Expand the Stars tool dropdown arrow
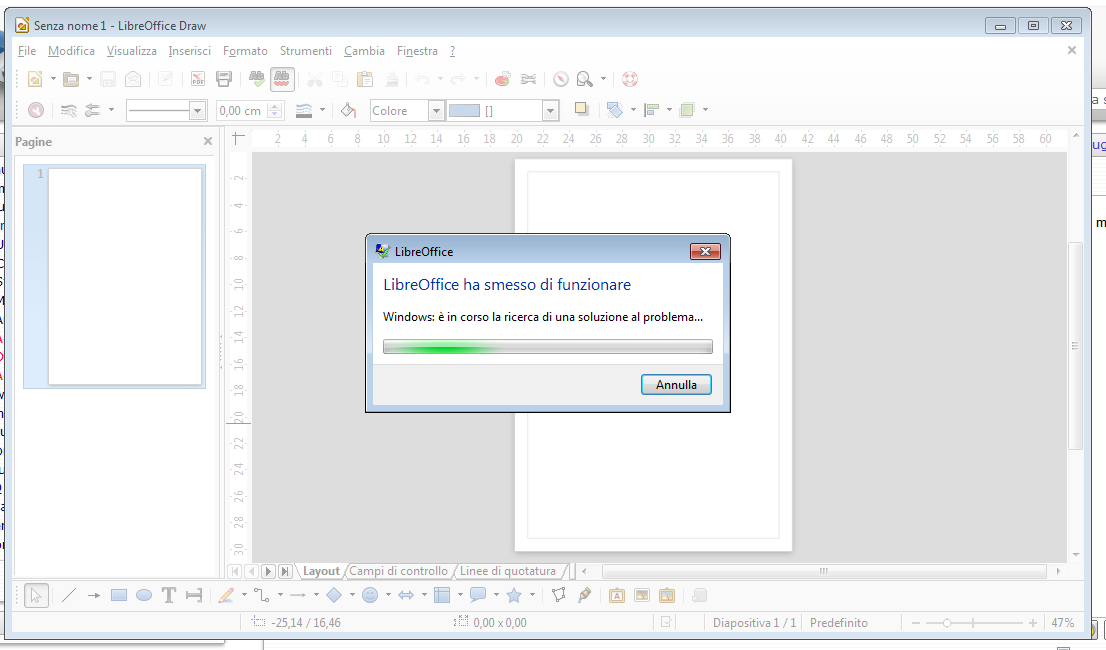This screenshot has width=1106, height=650. click(x=532, y=596)
